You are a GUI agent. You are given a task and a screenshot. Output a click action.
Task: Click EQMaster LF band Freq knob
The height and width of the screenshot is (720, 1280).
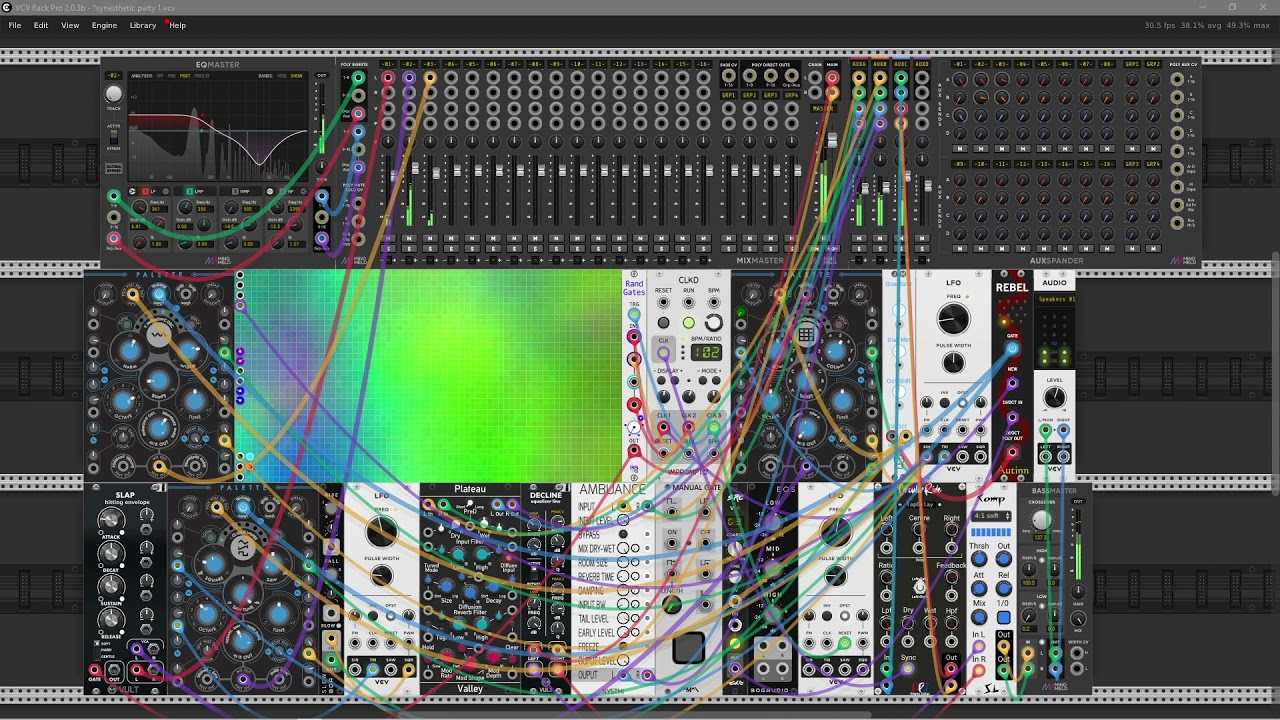click(140, 206)
